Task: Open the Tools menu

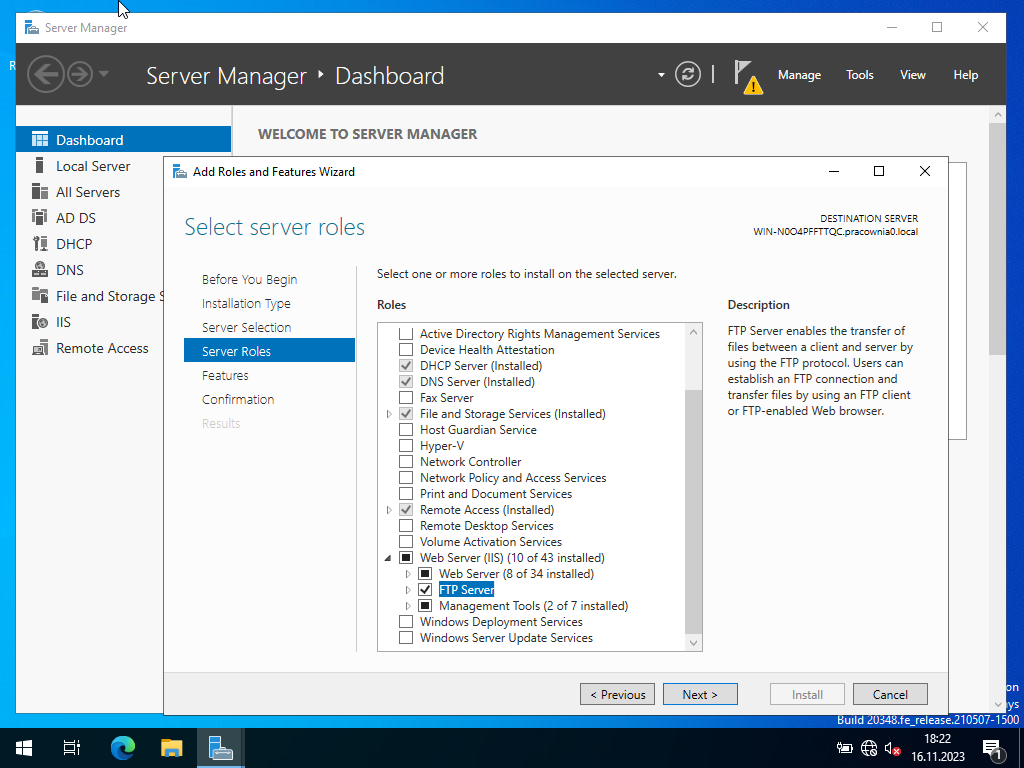Action: (859, 75)
